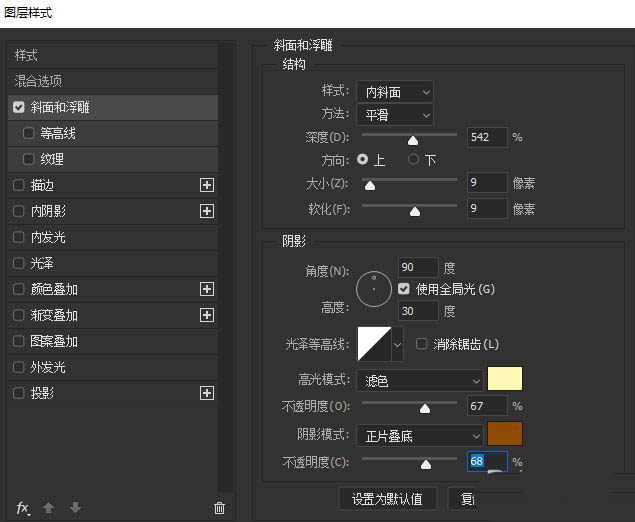Select direction 上 radio button
635x522 pixels.
pyautogui.click(x=362, y=160)
